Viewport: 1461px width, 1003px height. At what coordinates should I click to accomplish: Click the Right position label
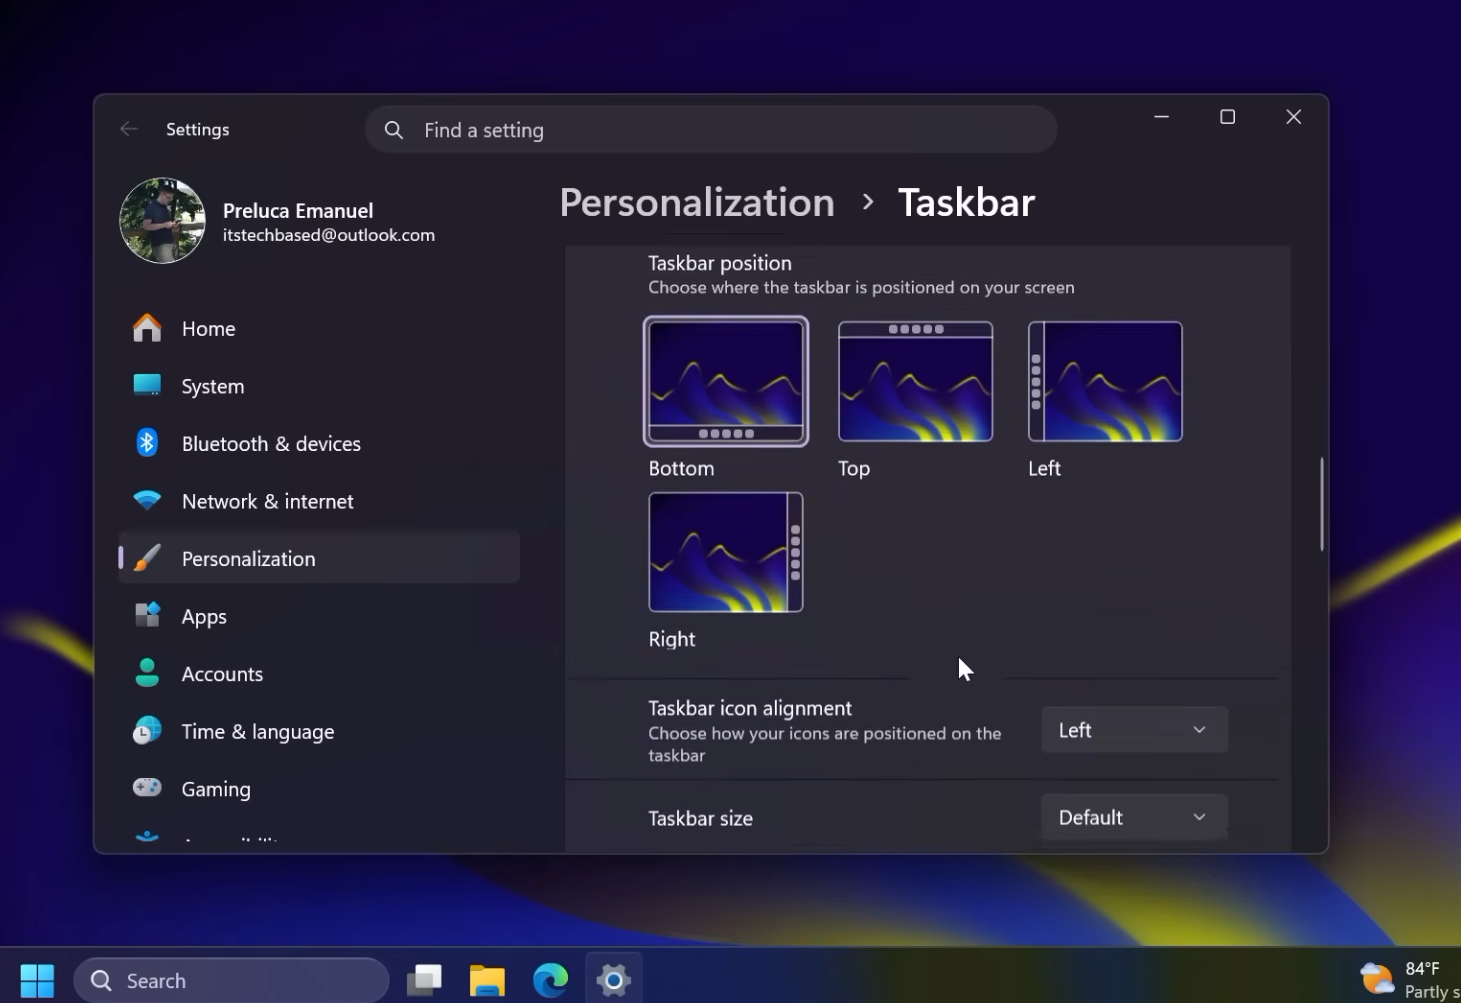click(x=672, y=639)
